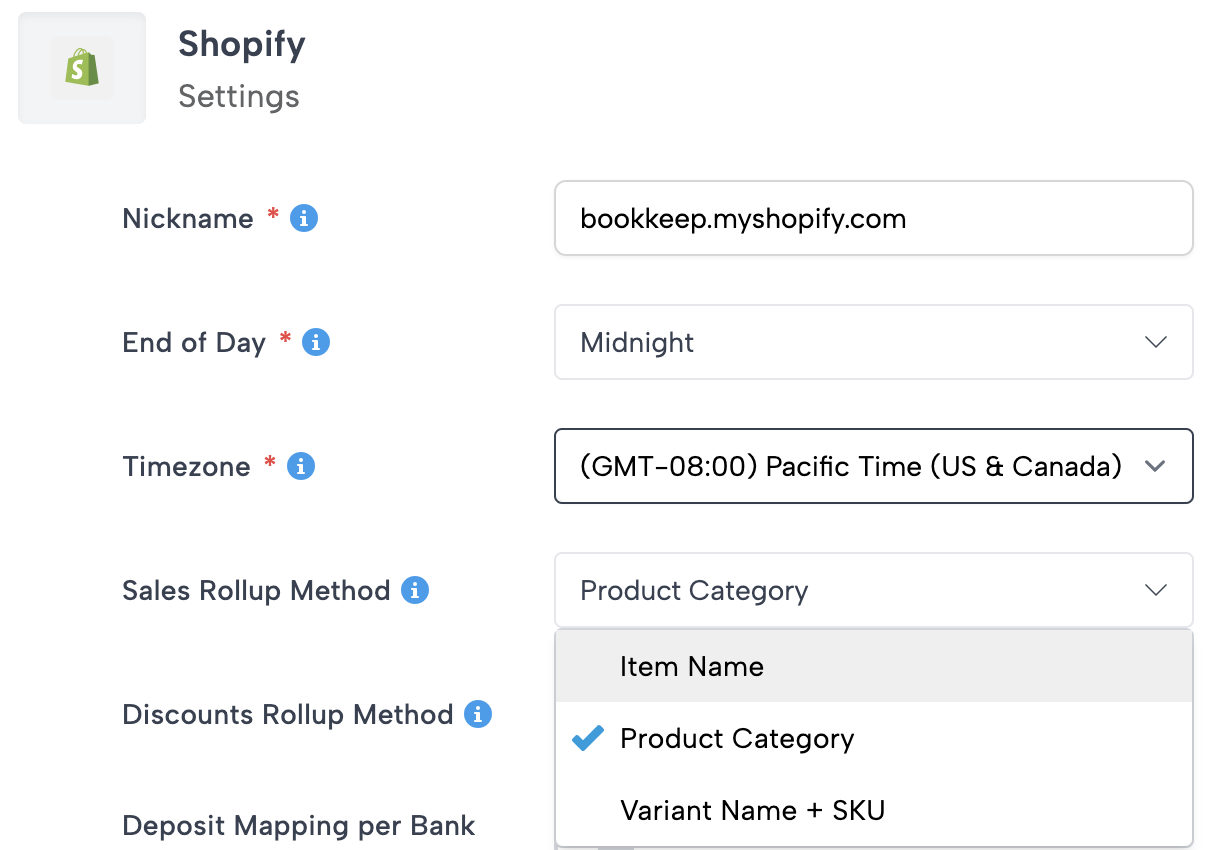Click the Discounts Rollup Method label
Screen dimensions: 1222x850
tap(287, 714)
